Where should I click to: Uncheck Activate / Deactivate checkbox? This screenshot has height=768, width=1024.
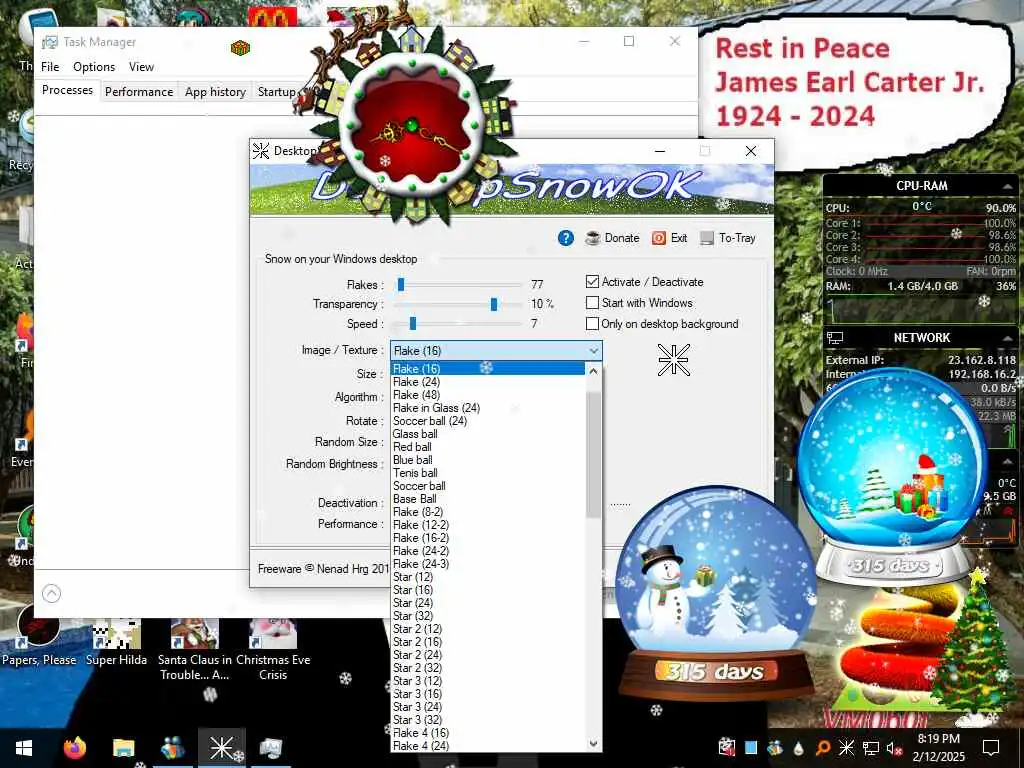click(592, 281)
